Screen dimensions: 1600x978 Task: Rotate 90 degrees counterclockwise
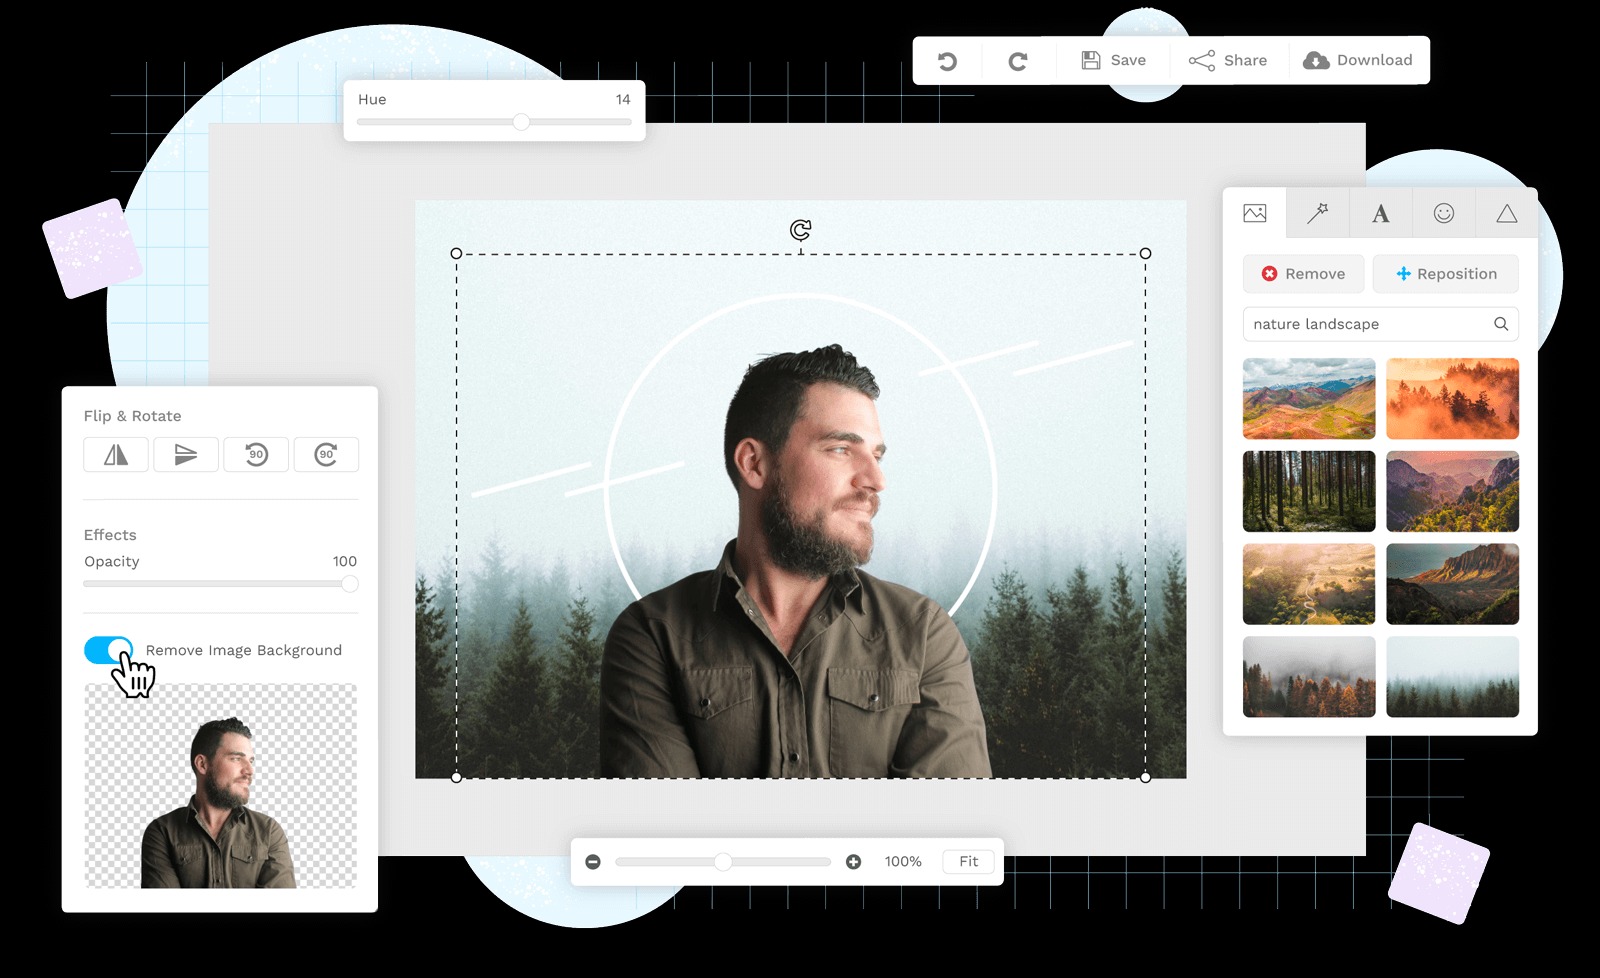(256, 455)
